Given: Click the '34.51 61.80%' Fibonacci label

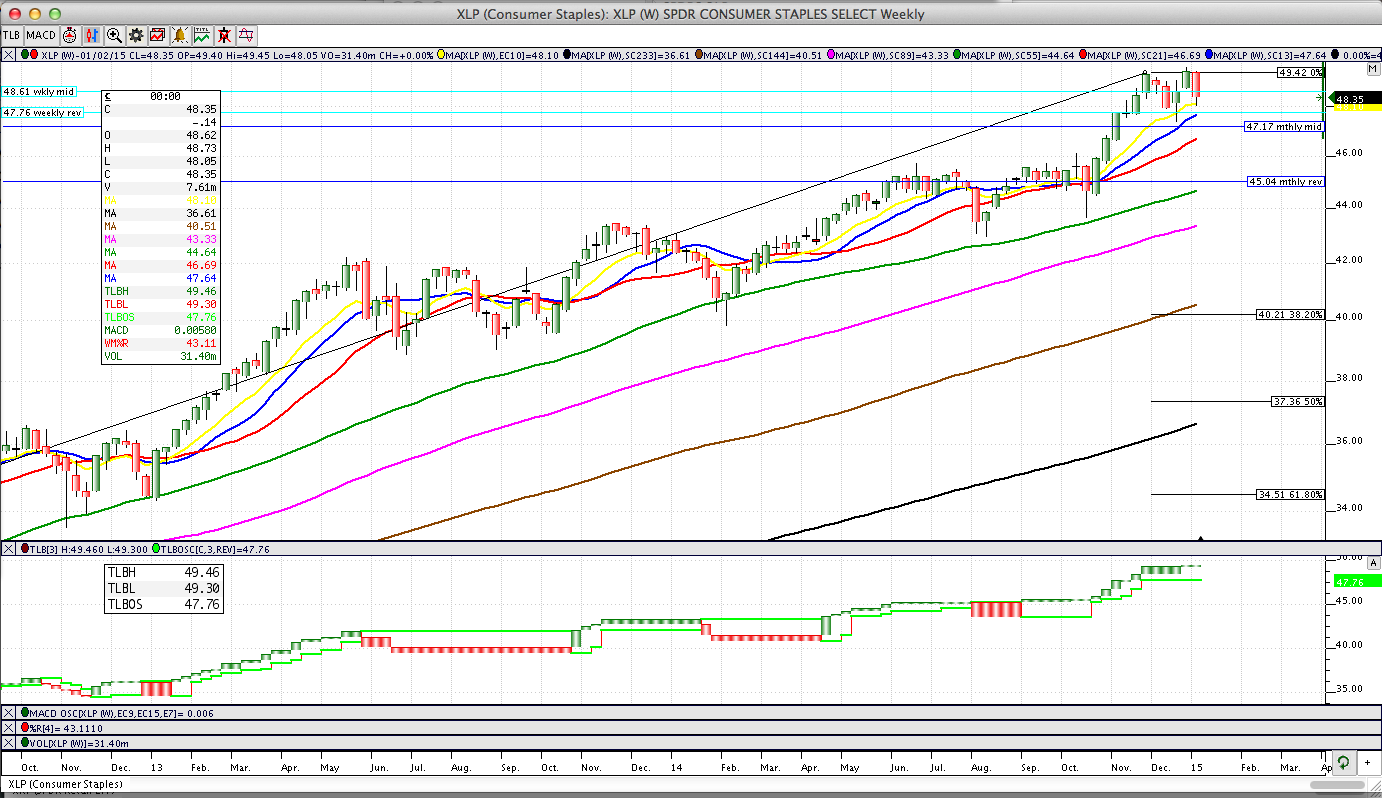Looking at the screenshot, I should [x=1291, y=494].
